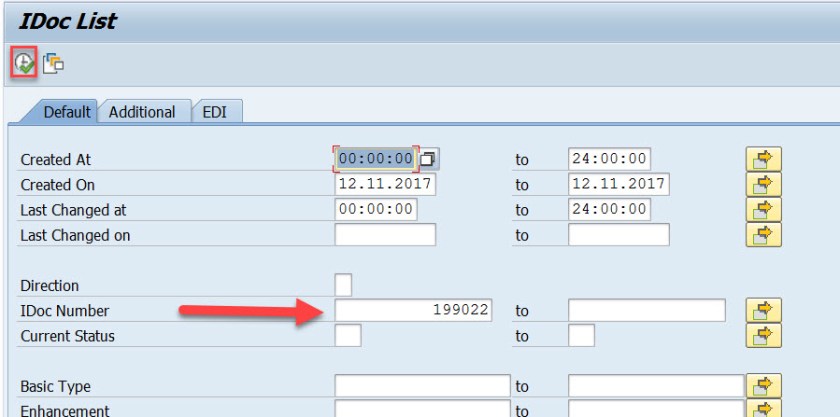Screen dimensions: 840x417
Task: Click the Direction input box
Action: pos(343,285)
